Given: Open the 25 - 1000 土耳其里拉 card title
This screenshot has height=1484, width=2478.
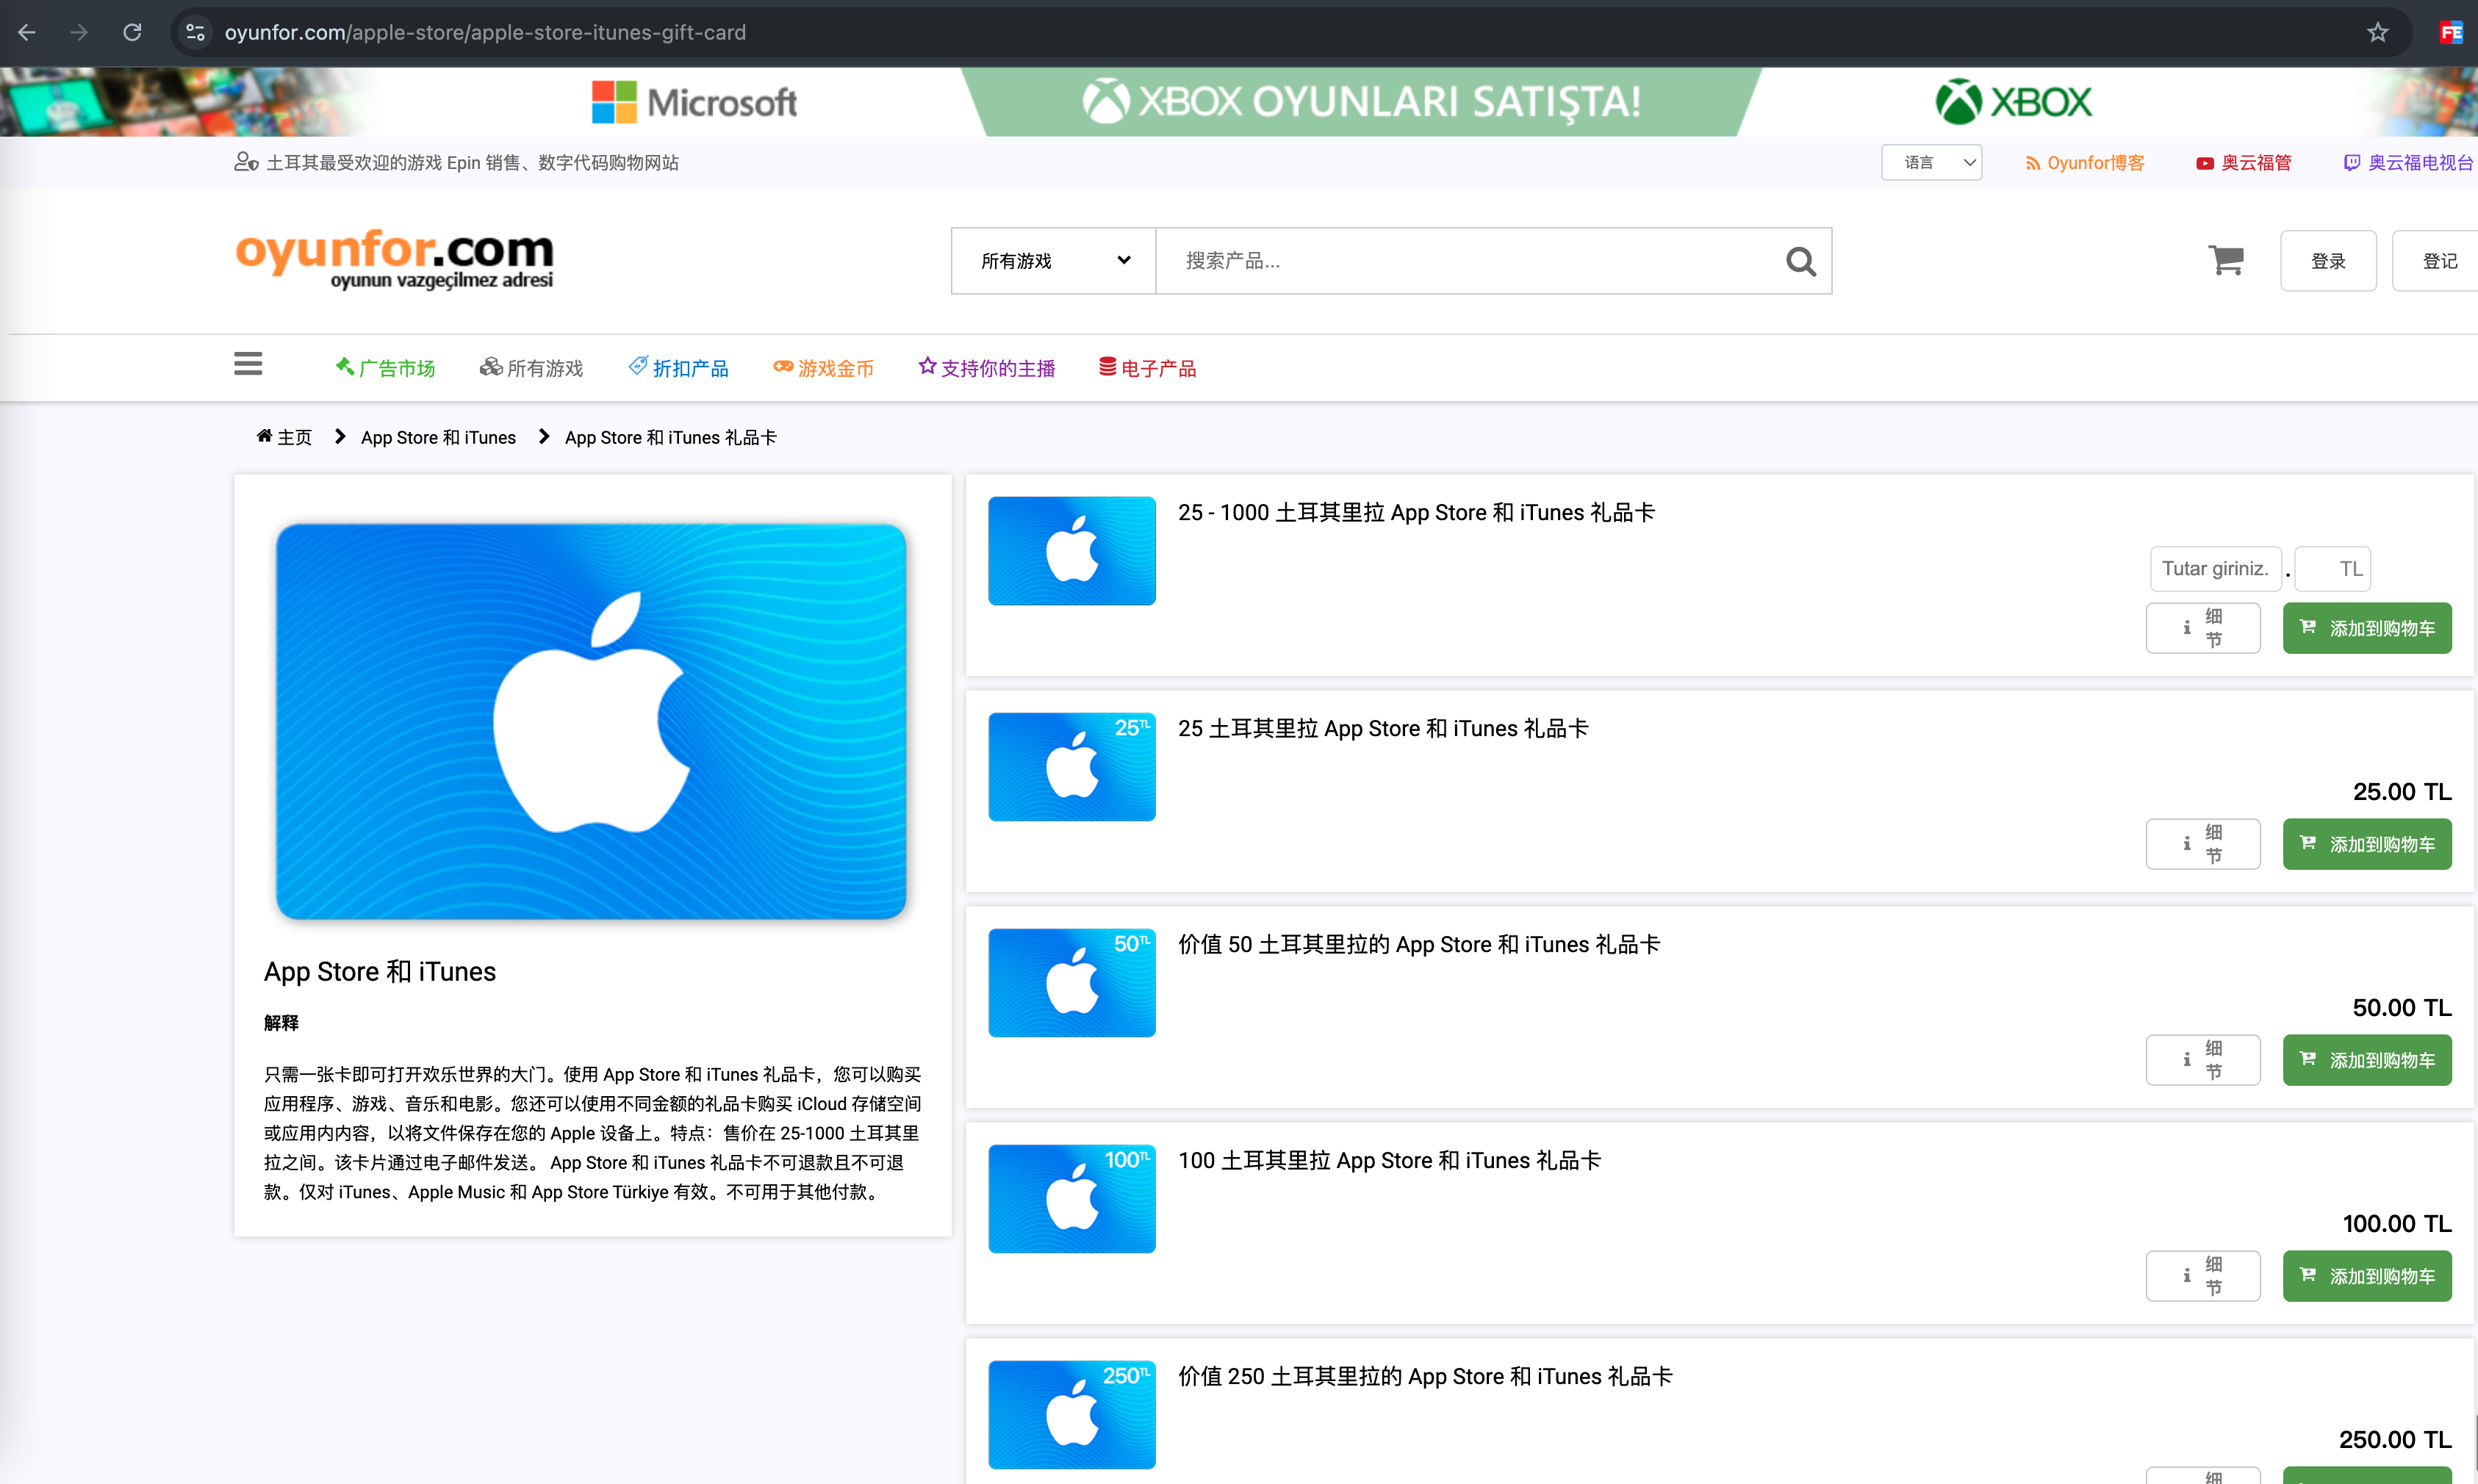Looking at the screenshot, I should pos(1416,512).
